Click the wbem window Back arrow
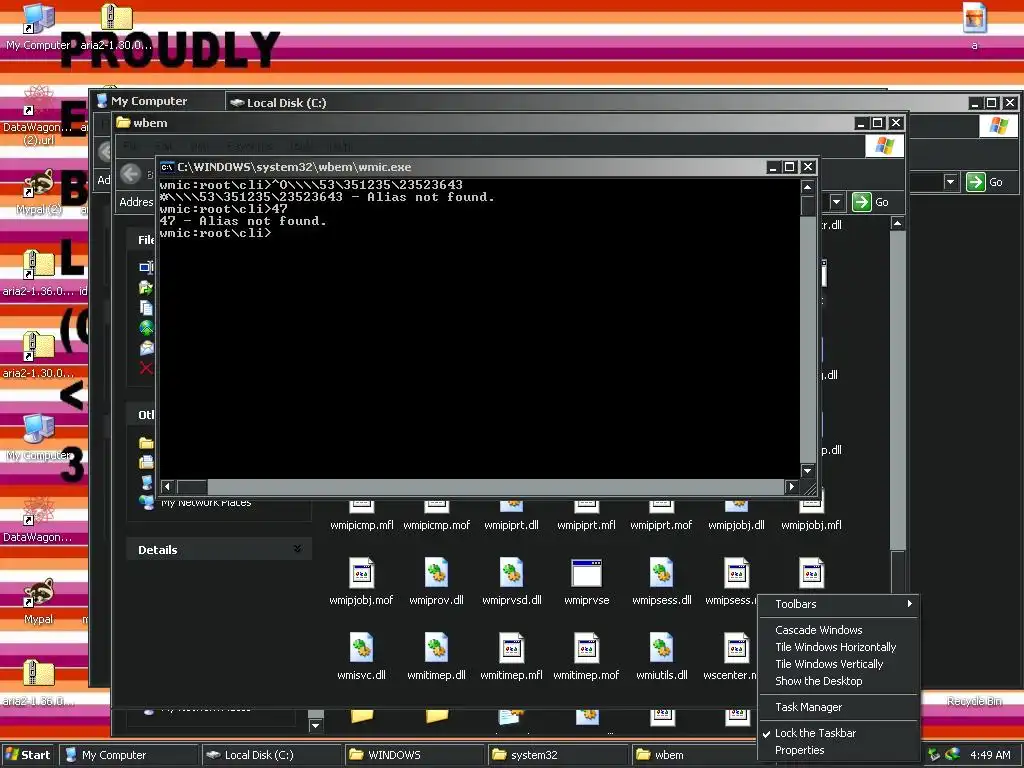1024x768 pixels. click(x=131, y=174)
